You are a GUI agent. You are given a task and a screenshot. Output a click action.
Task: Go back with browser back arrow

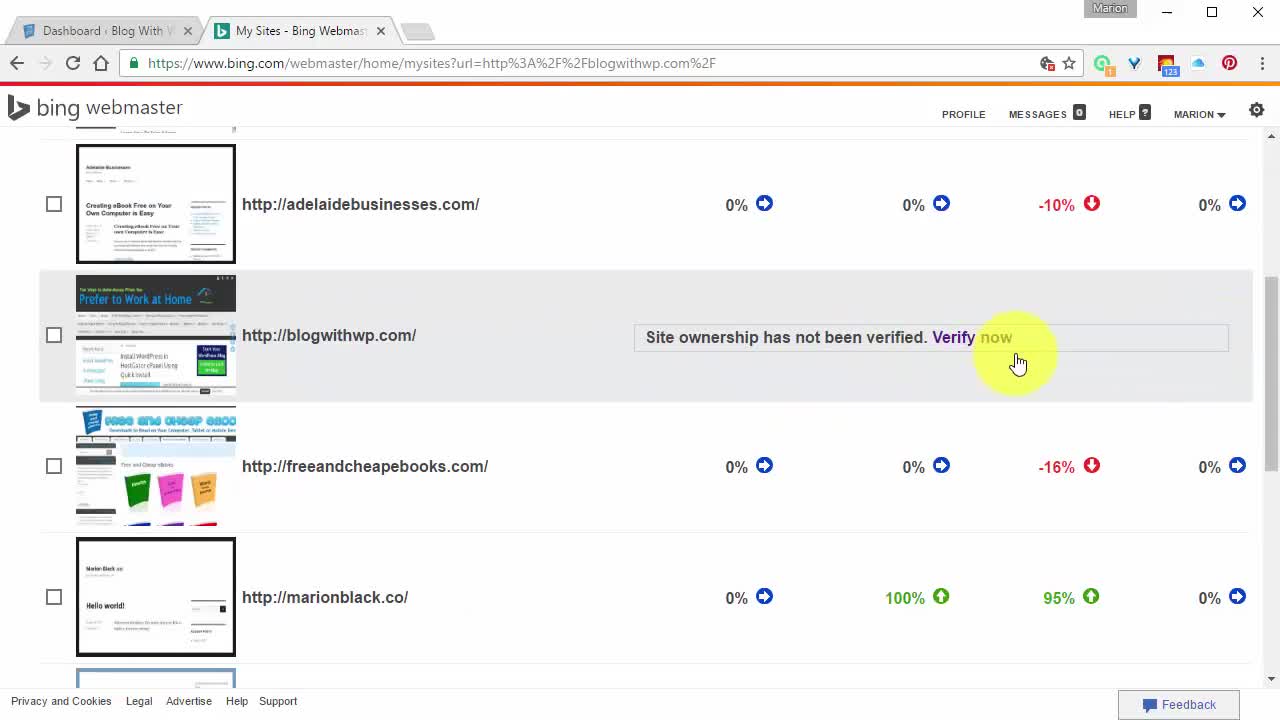[x=17, y=63]
